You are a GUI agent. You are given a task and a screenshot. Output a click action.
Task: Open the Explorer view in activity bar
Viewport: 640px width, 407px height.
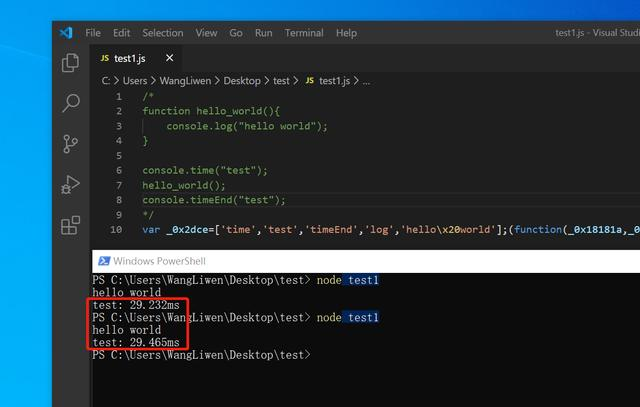[70, 62]
